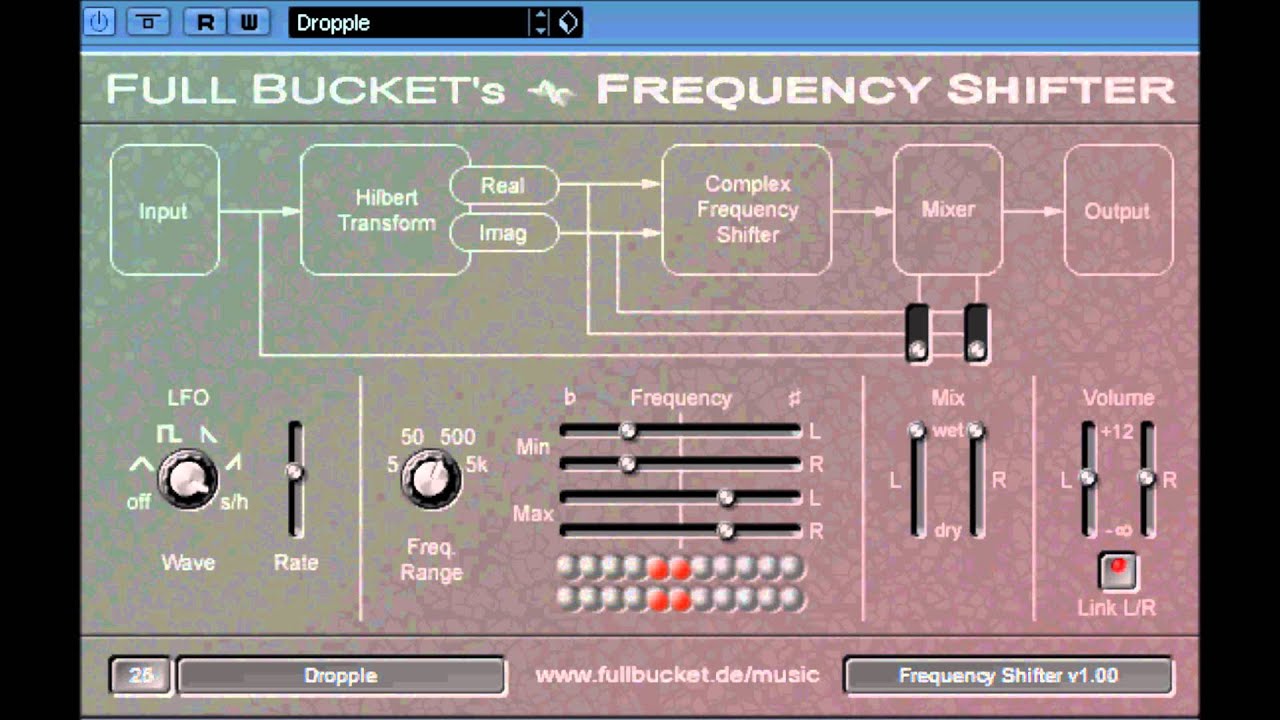1280x720 pixels.
Task: Click the preset number 25 box
Action: click(140, 675)
